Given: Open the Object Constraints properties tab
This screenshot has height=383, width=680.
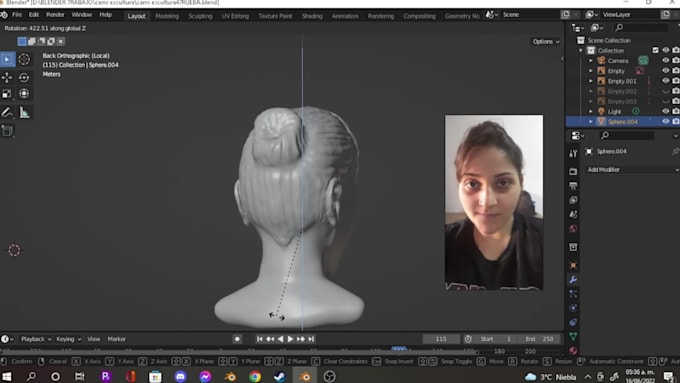Looking at the screenshot, I should click(573, 322).
